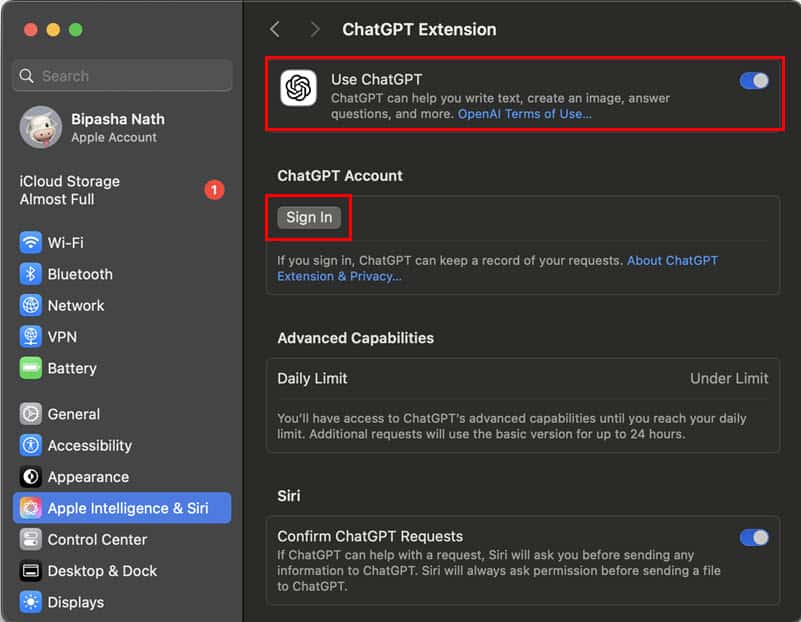Viewport: 801px width, 622px height.
Task: Go forward using the right chevron
Action: point(315,30)
